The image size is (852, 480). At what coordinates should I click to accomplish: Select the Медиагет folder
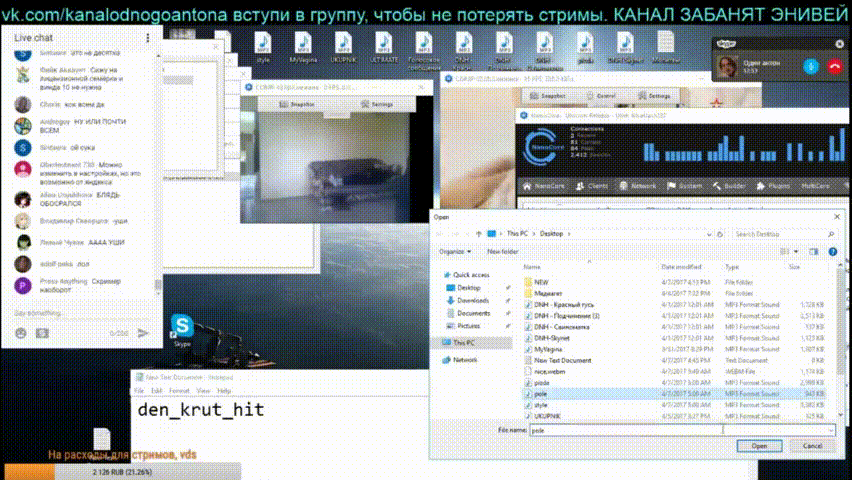(x=548, y=294)
